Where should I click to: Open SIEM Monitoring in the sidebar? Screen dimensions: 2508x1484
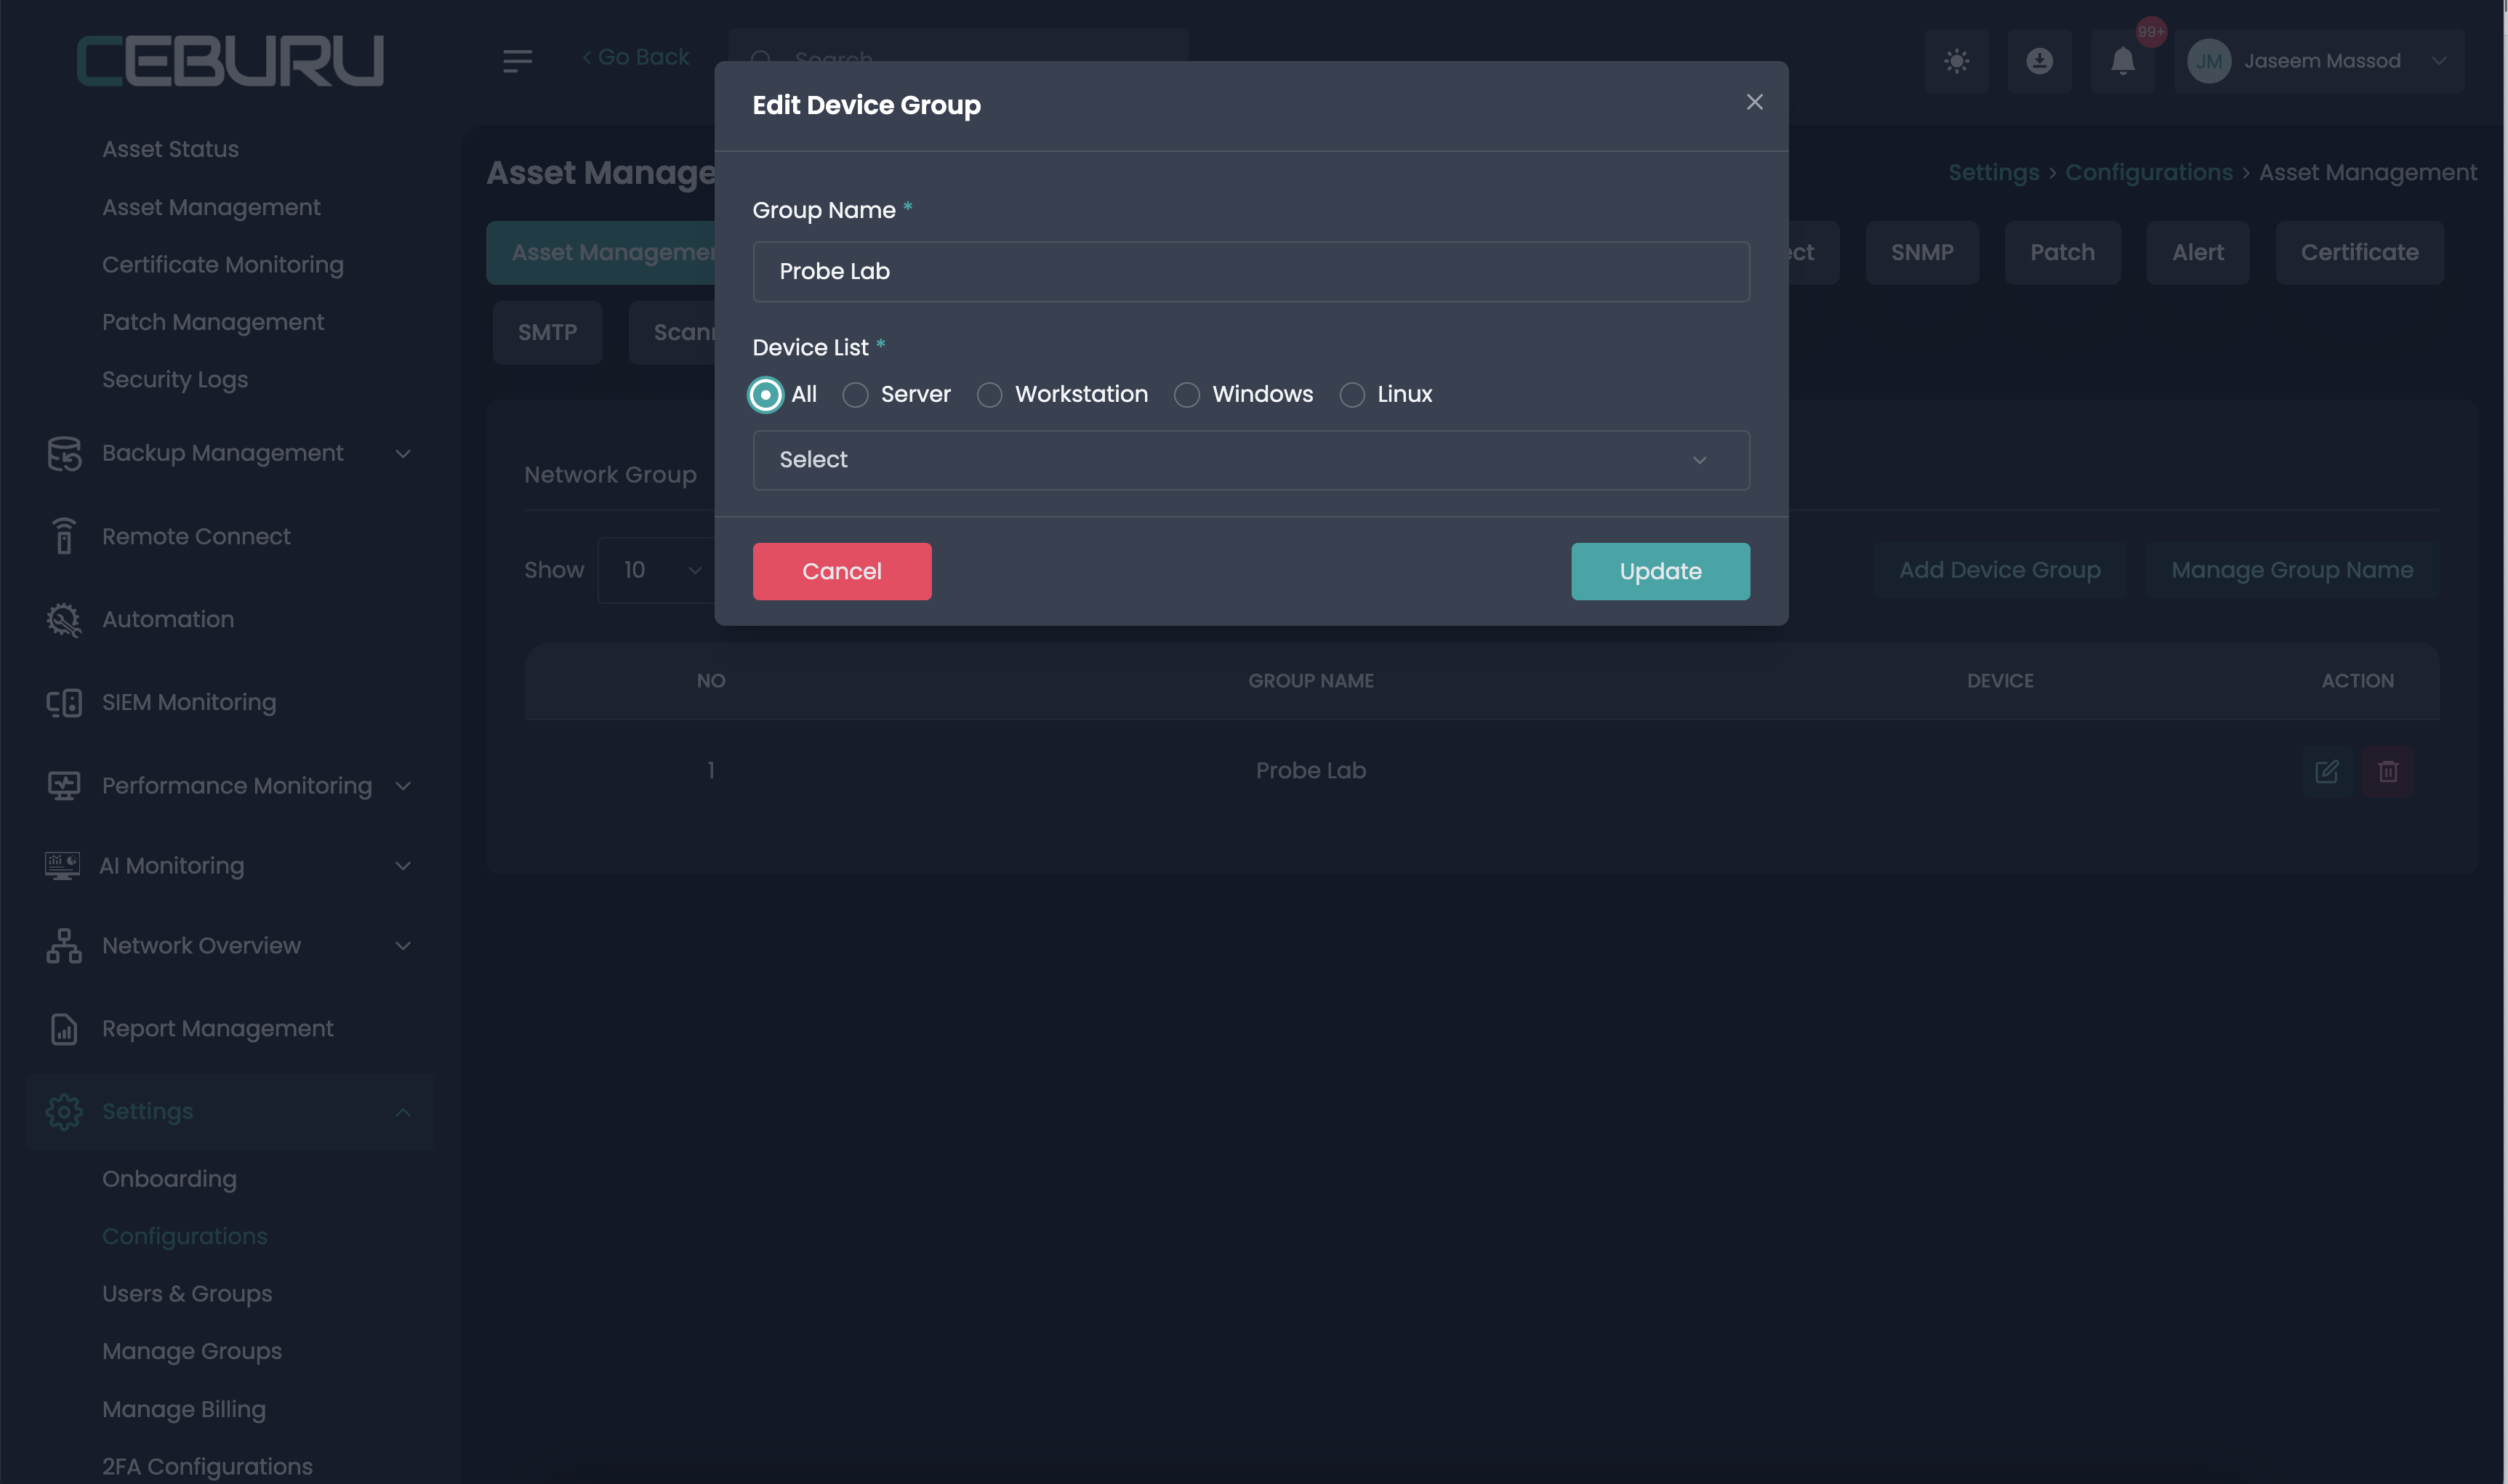click(188, 702)
